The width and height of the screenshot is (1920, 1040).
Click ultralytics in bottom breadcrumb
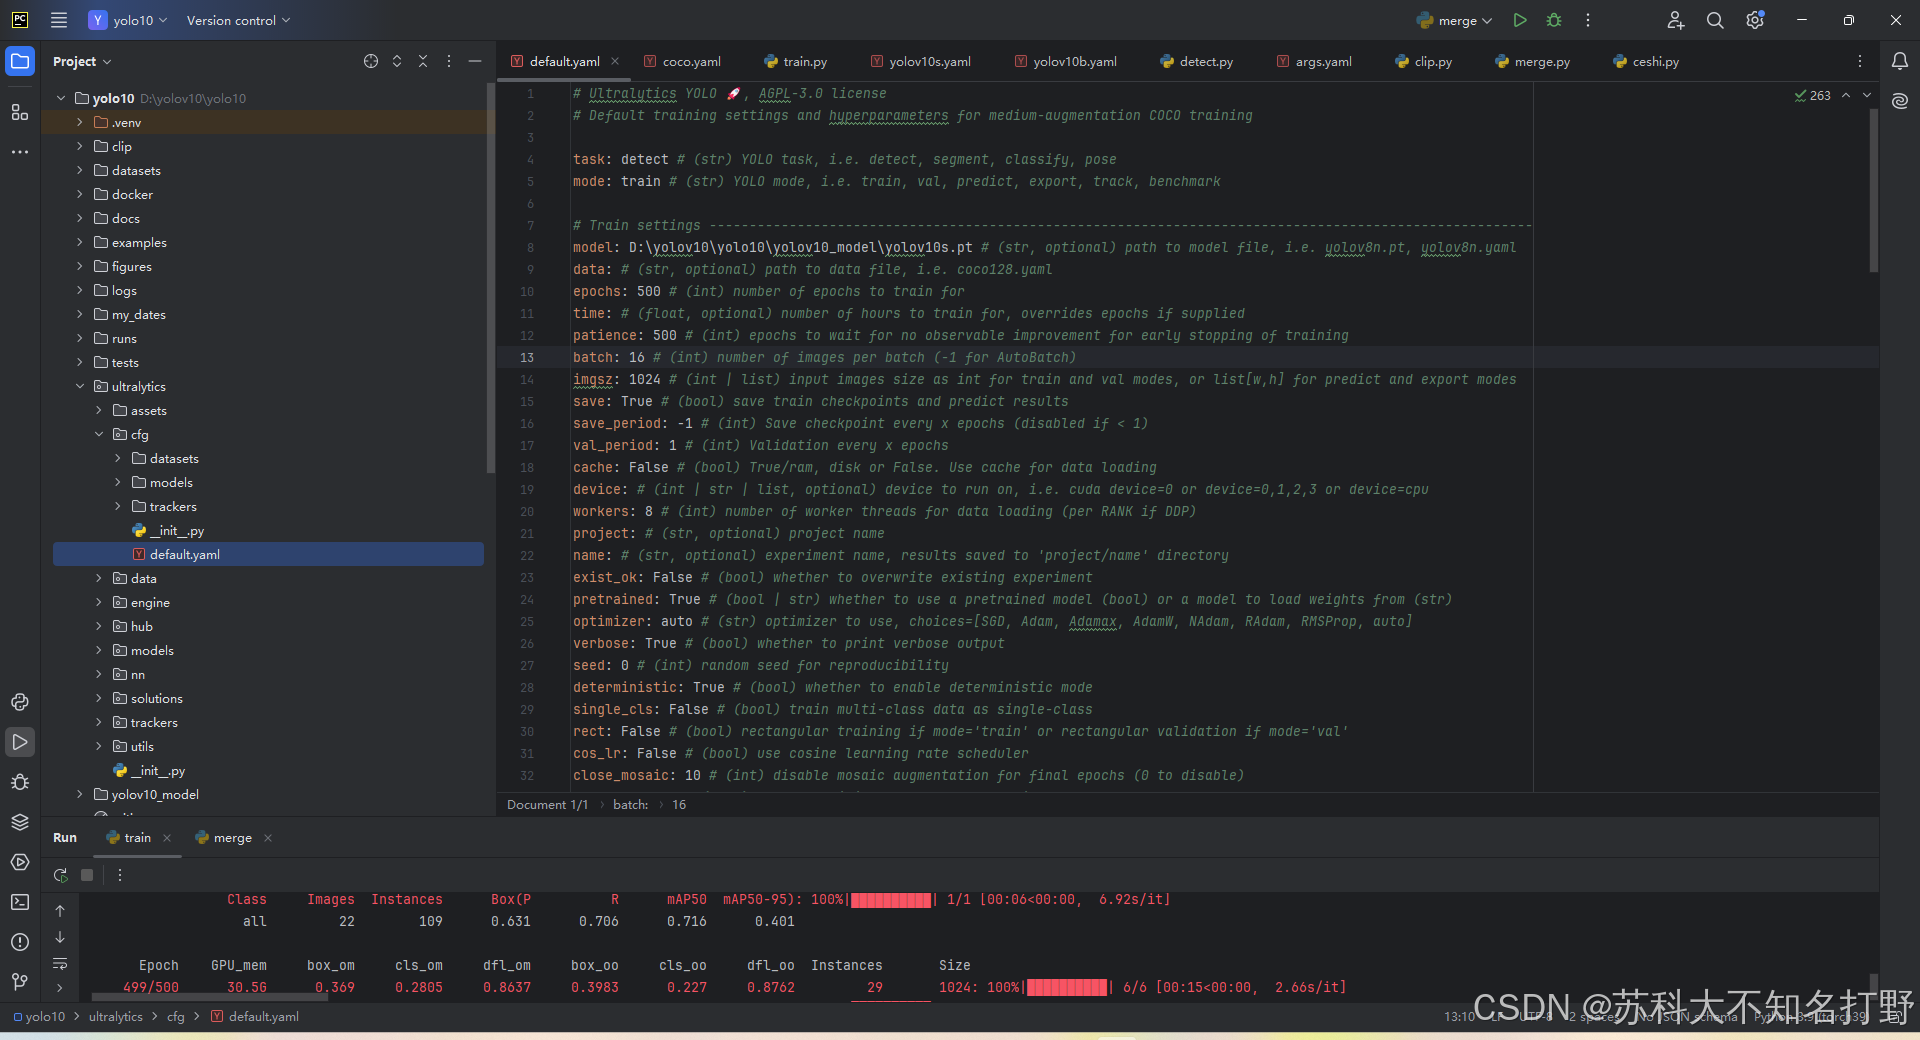point(116,1016)
